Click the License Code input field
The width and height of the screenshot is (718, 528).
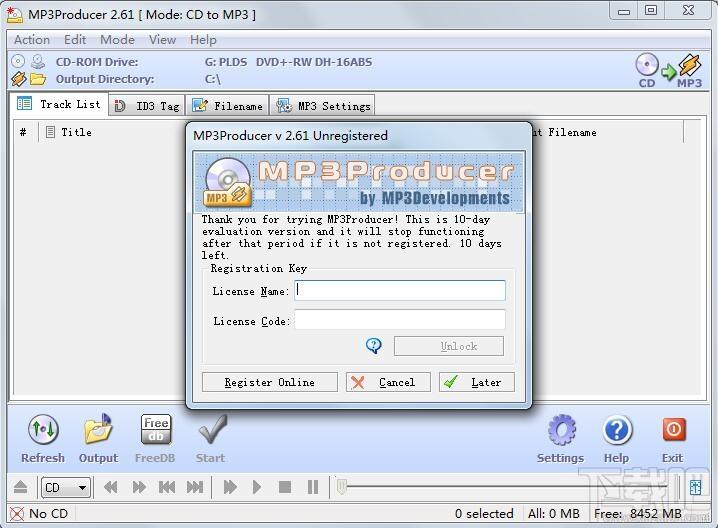point(400,320)
